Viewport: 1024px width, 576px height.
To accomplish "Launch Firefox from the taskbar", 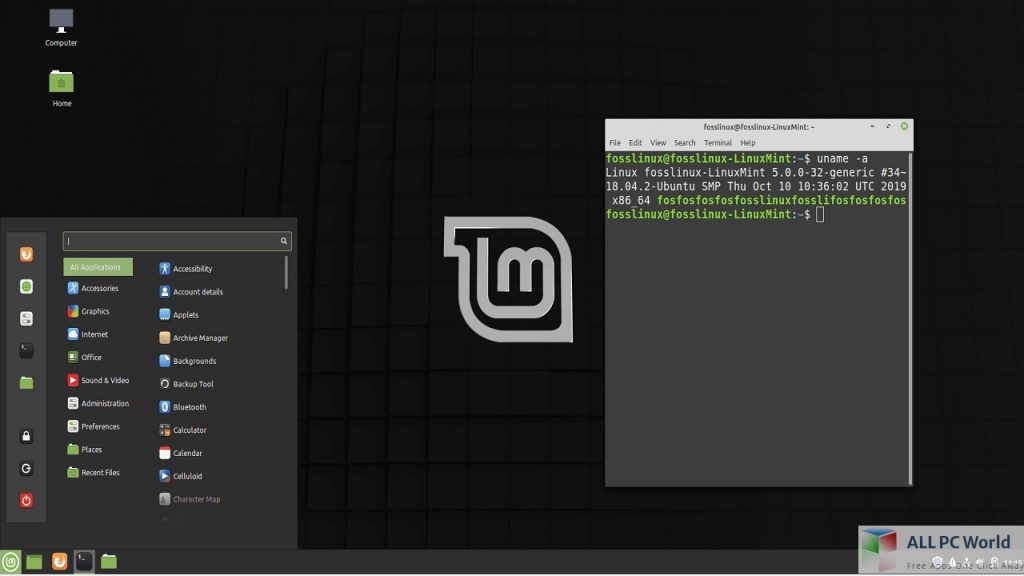I will 60,561.
